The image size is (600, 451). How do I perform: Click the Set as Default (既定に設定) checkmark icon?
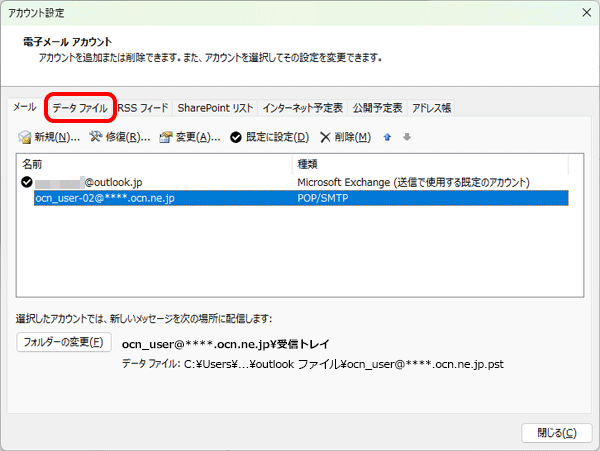(x=235, y=137)
